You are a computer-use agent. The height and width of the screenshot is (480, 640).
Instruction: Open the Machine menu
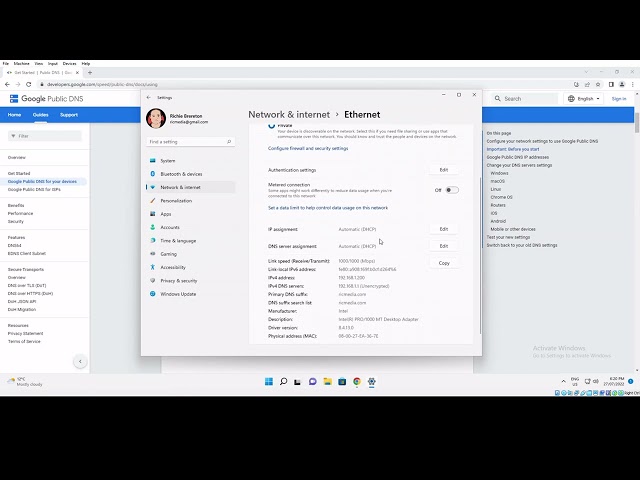tap(21, 64)
